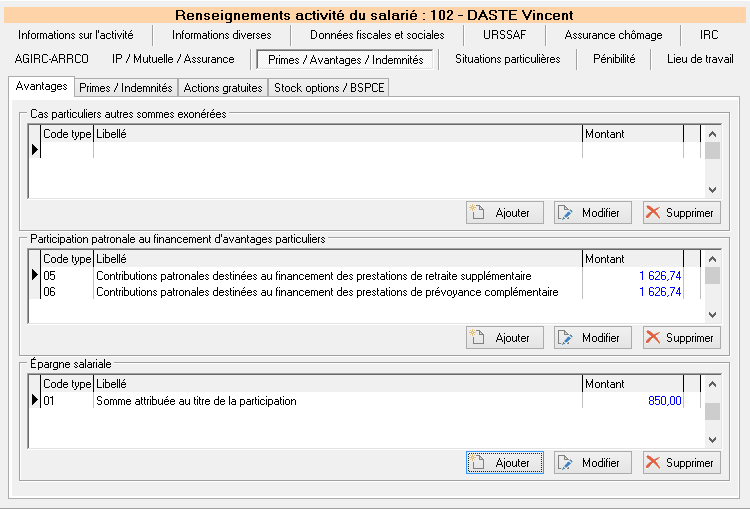Open the Assurance chômage tab

tap(613, 35)
